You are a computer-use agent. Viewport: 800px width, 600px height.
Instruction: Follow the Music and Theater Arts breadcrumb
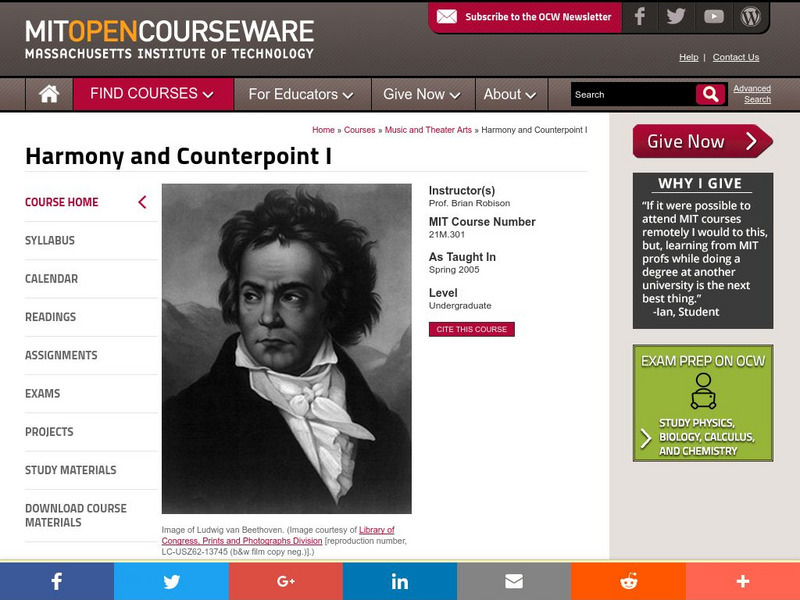[x=428, y=130]
